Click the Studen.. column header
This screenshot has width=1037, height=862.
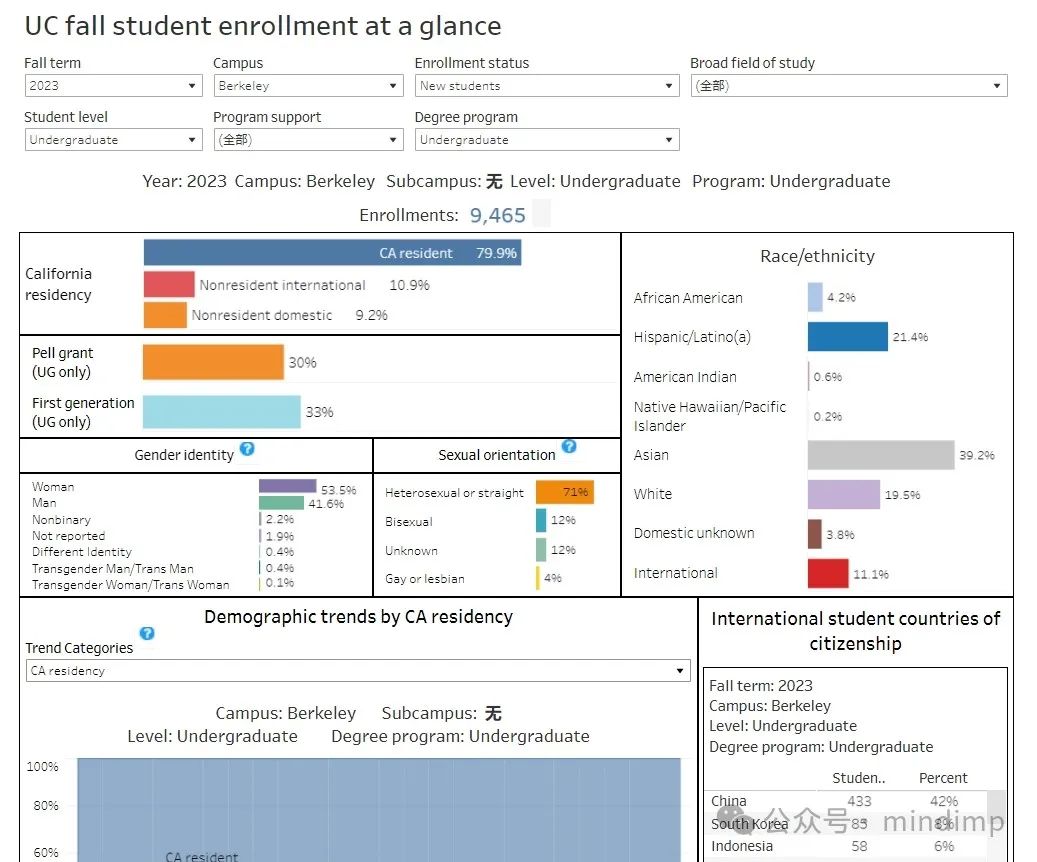coord(858,777)
